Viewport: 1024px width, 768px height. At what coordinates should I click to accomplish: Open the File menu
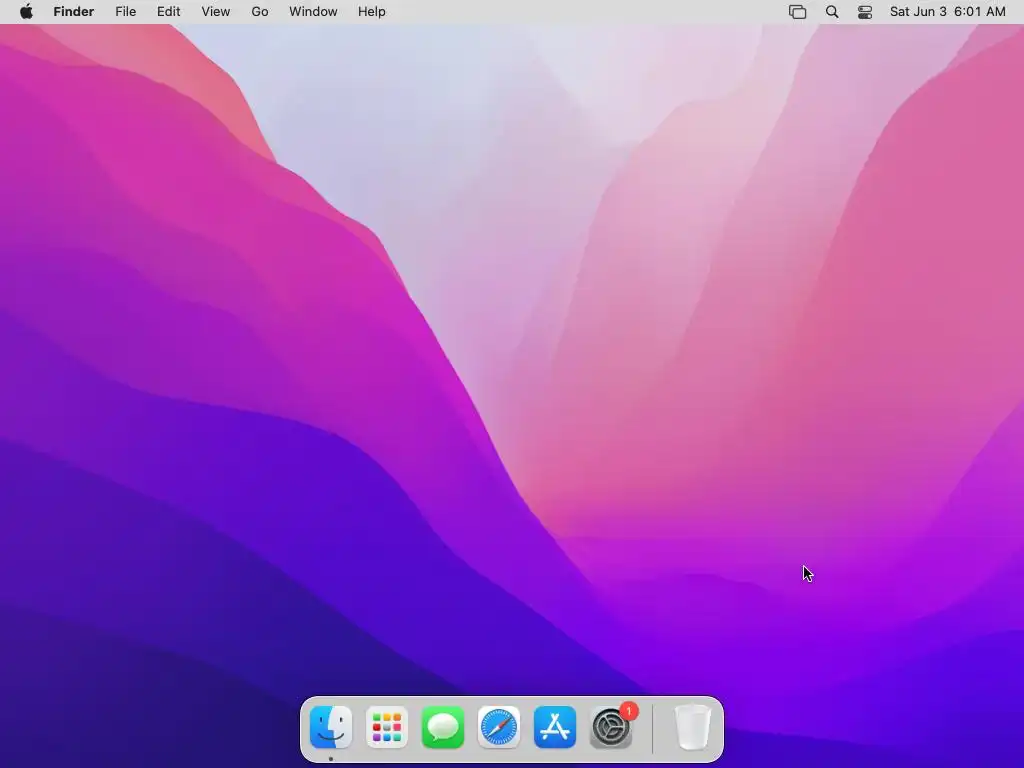click(x=125, y=12)
